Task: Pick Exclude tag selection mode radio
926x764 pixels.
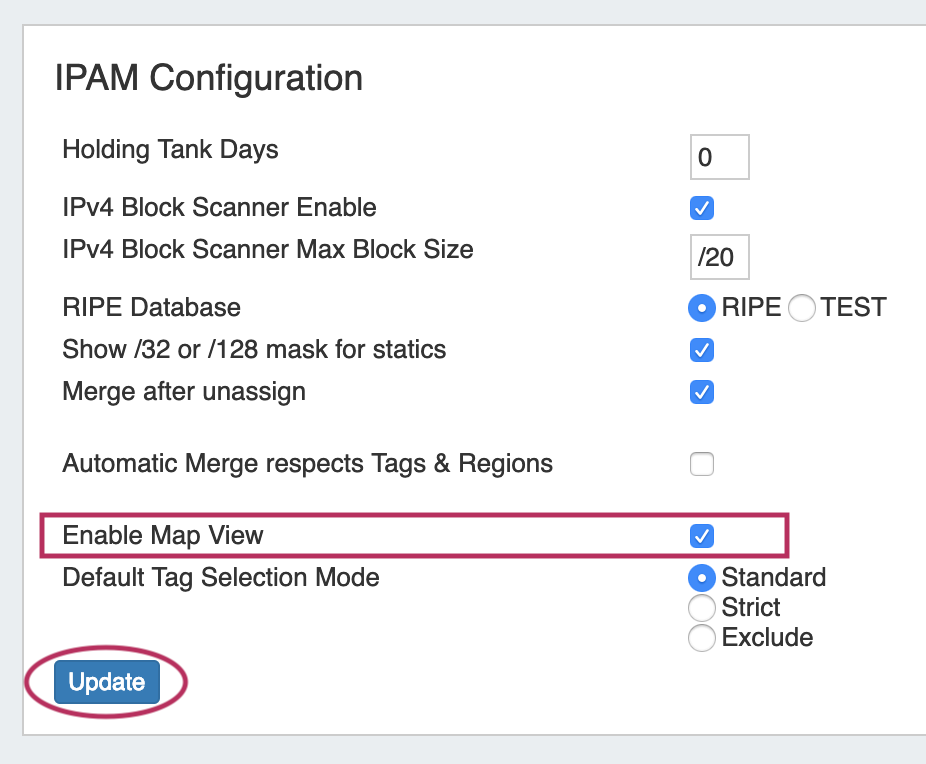Action: tap(703, 637)
